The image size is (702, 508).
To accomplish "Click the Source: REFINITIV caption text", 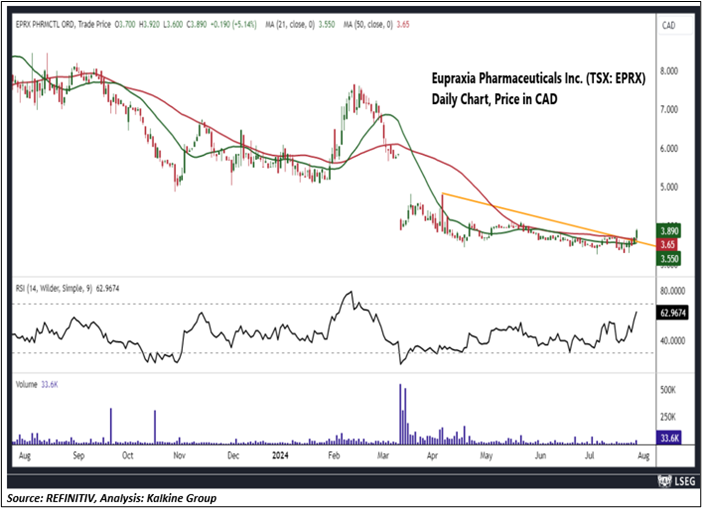I will click(x=112, y=498).
